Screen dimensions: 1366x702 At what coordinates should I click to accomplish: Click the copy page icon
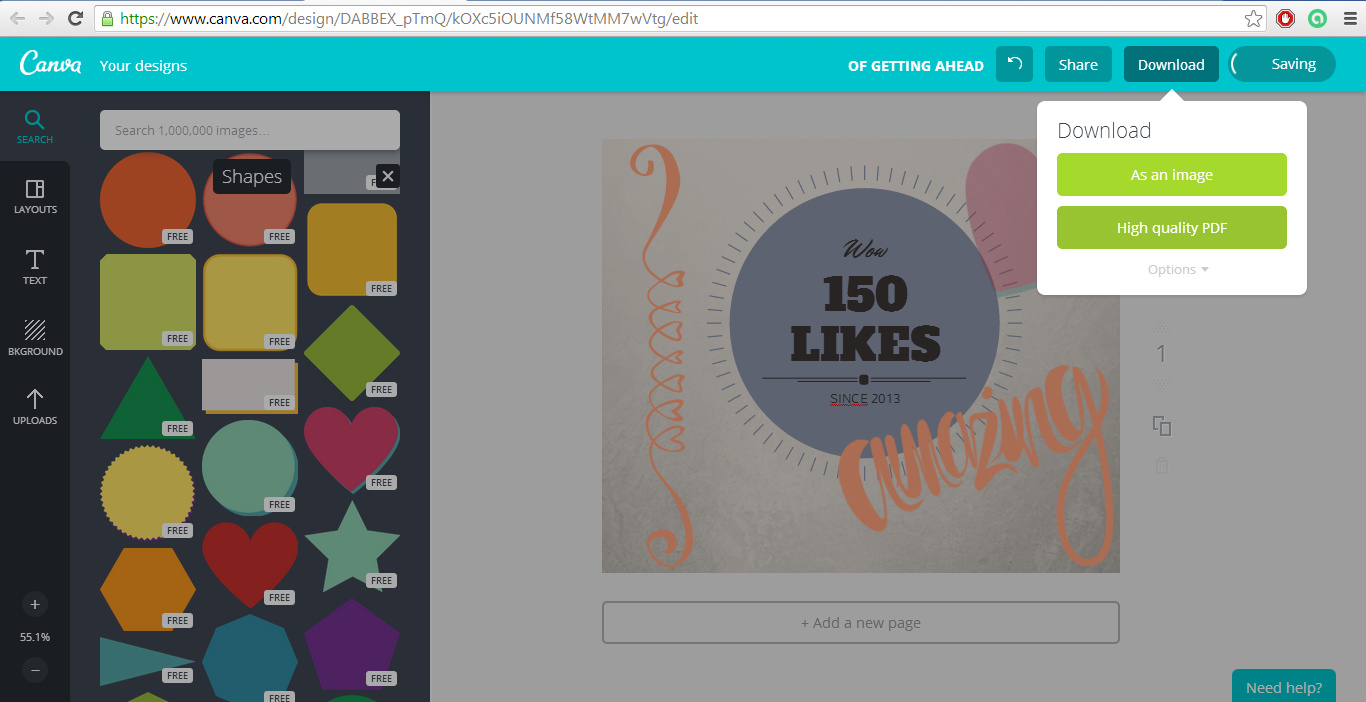click(x=1161, y=426)
